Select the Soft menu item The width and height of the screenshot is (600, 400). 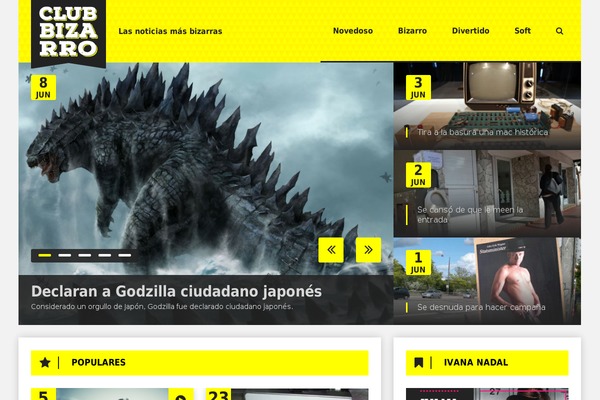[522, 31]
